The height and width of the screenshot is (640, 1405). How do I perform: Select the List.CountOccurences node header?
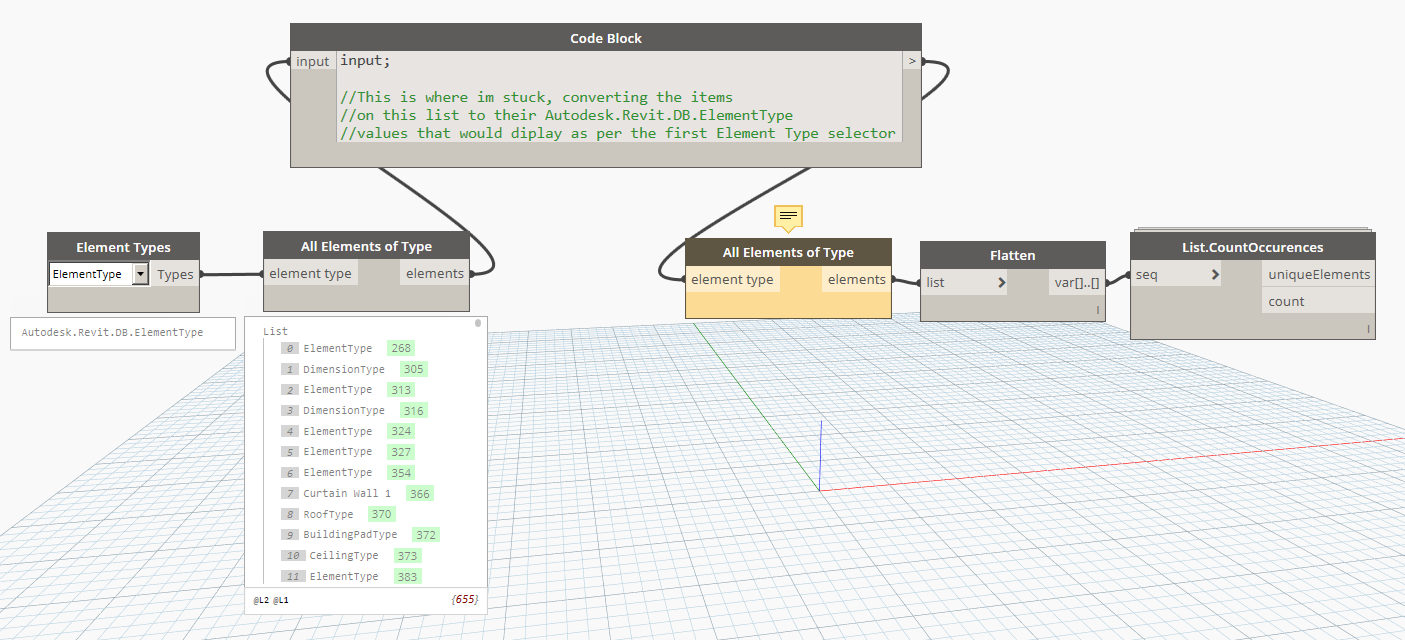click(1253, 247)
